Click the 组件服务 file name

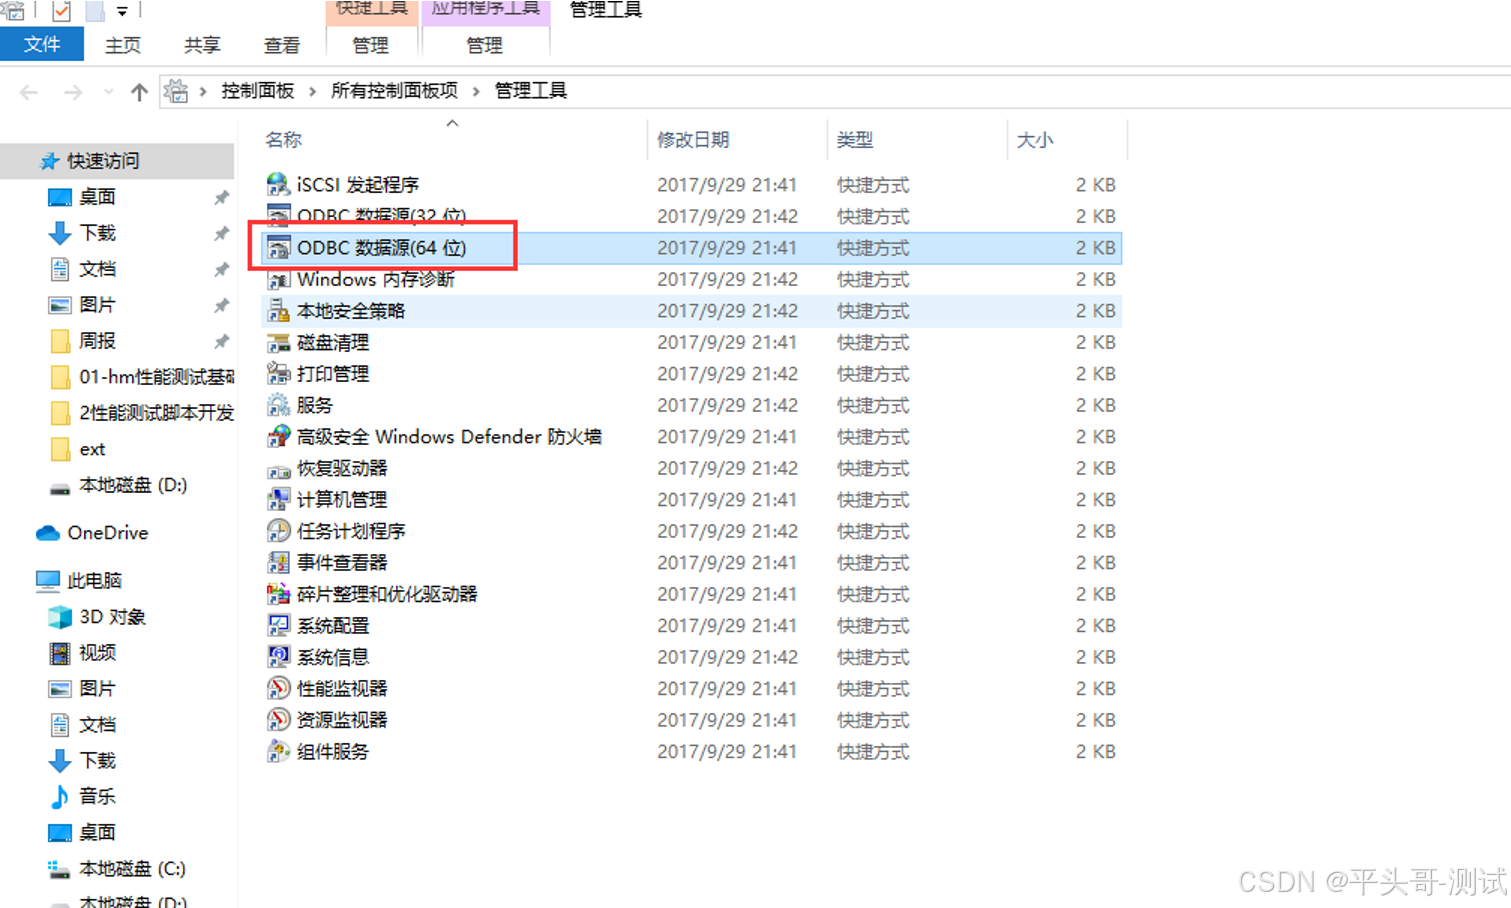(333, 751)
